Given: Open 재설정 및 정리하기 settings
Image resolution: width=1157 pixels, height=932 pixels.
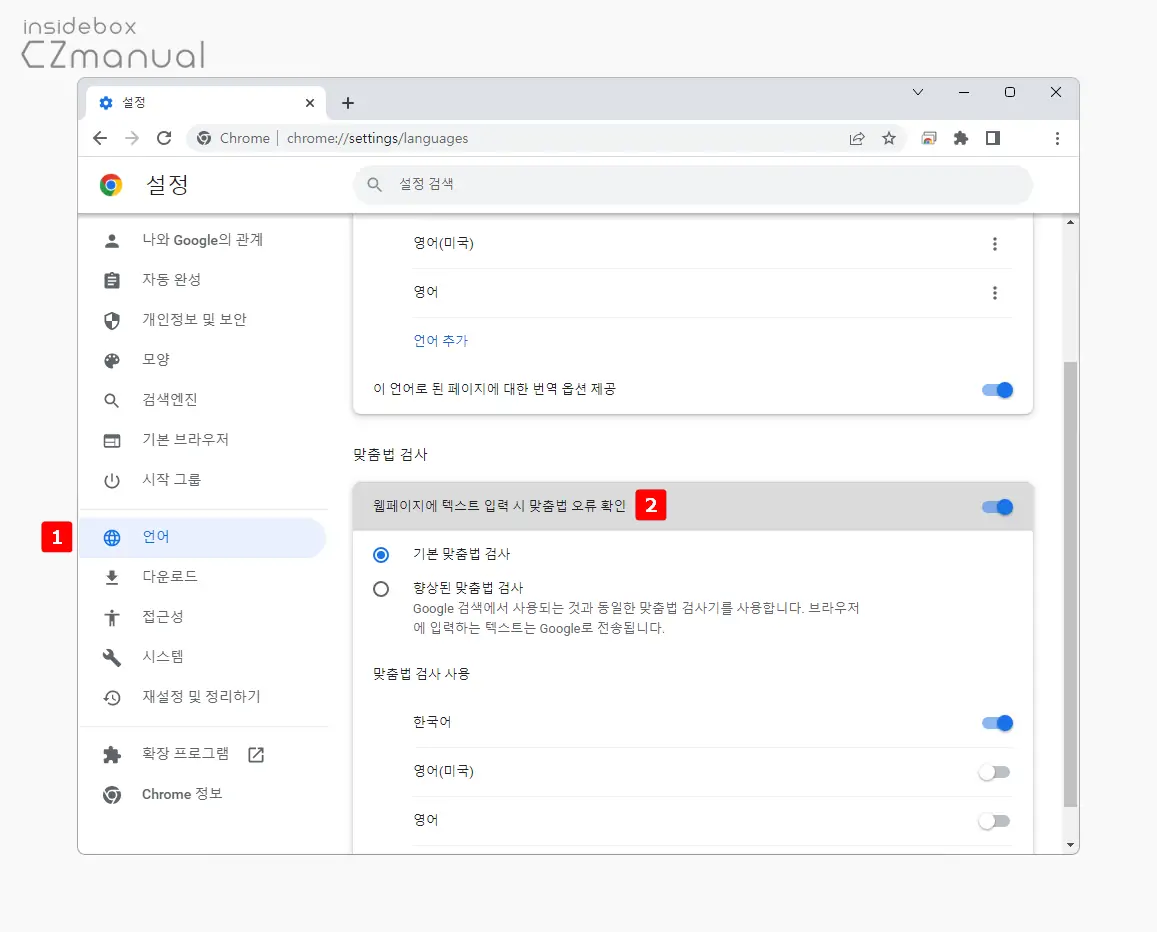Looking at the screenshot, I should 201,697.
